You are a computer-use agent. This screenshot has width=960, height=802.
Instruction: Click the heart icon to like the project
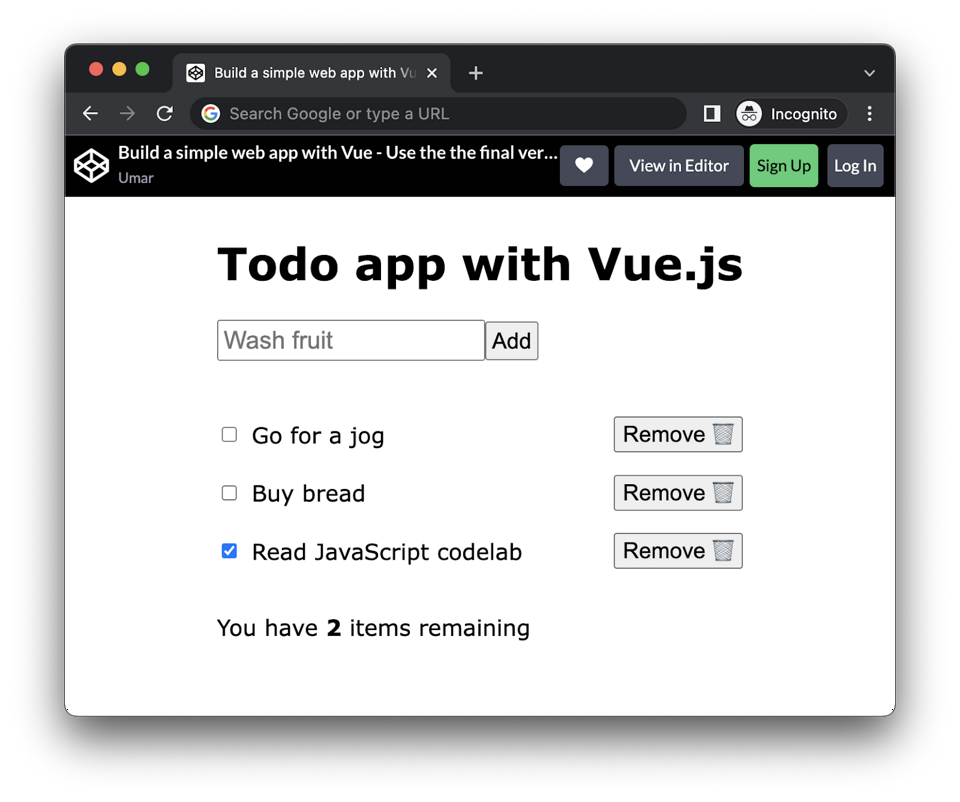[x=584, y=165]
